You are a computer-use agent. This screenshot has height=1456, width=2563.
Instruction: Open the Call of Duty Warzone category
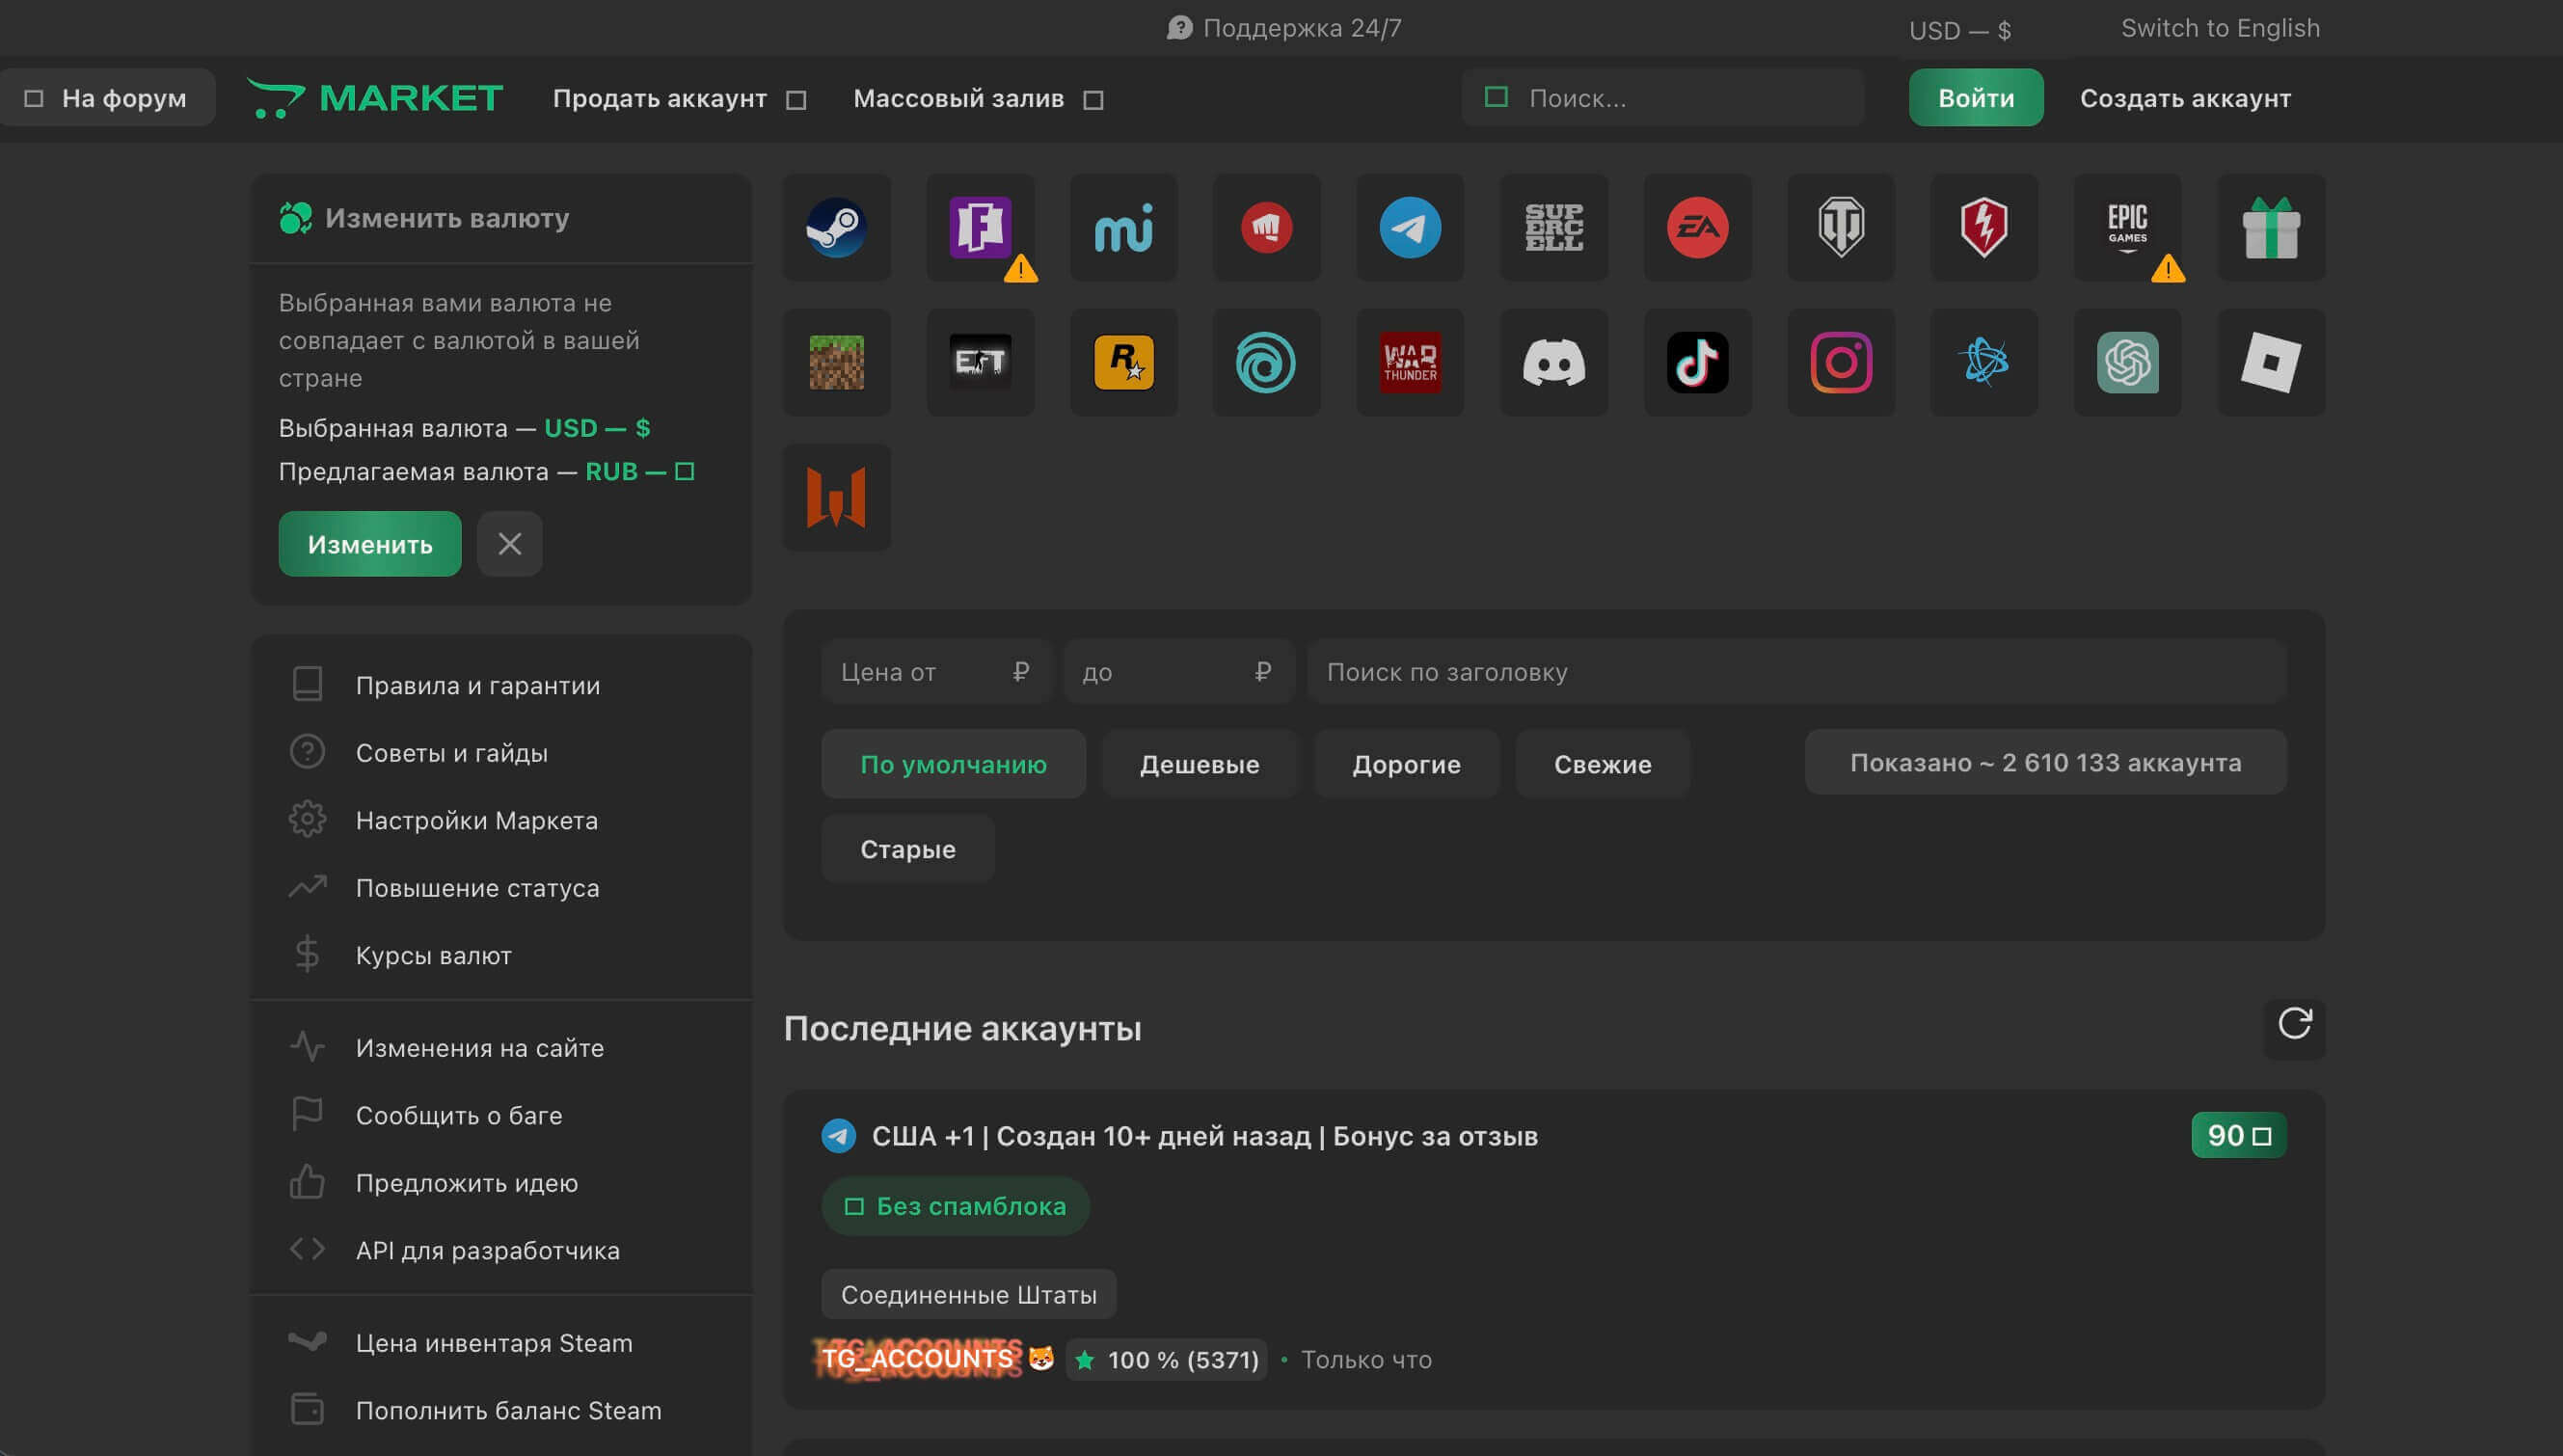836,497
